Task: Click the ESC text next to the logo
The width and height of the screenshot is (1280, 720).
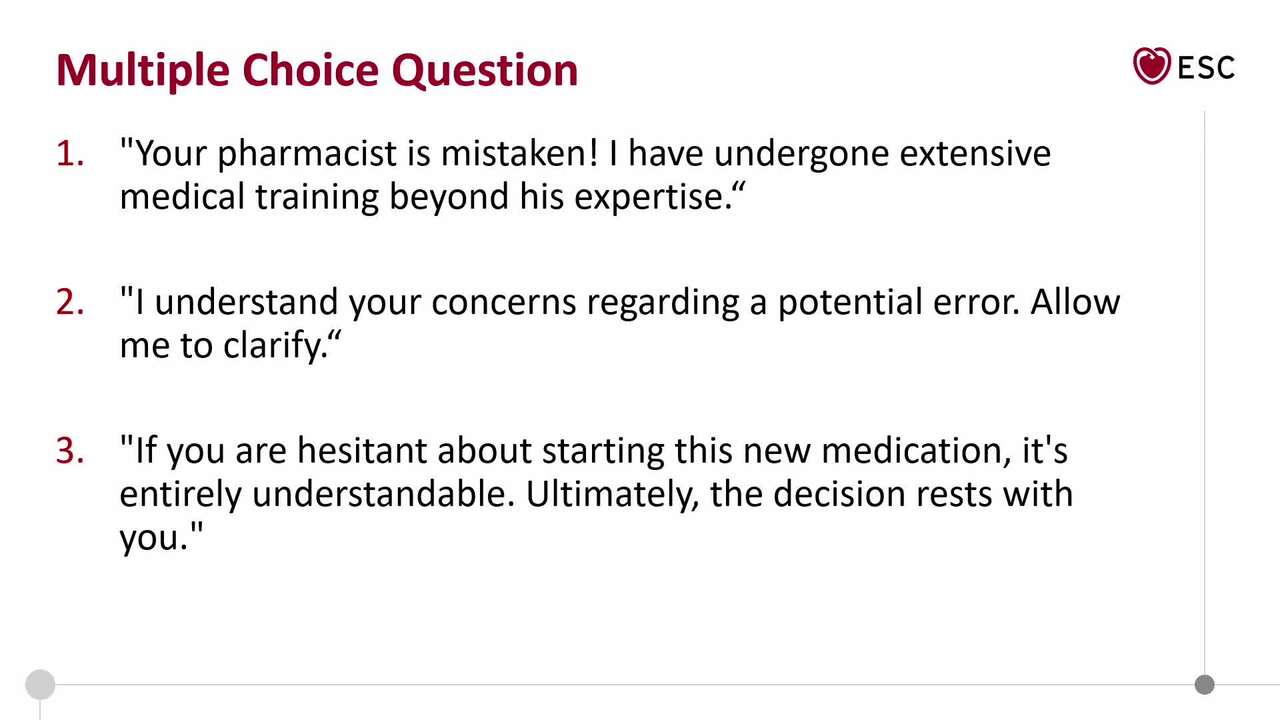Action: click(x=1206, y=68)
